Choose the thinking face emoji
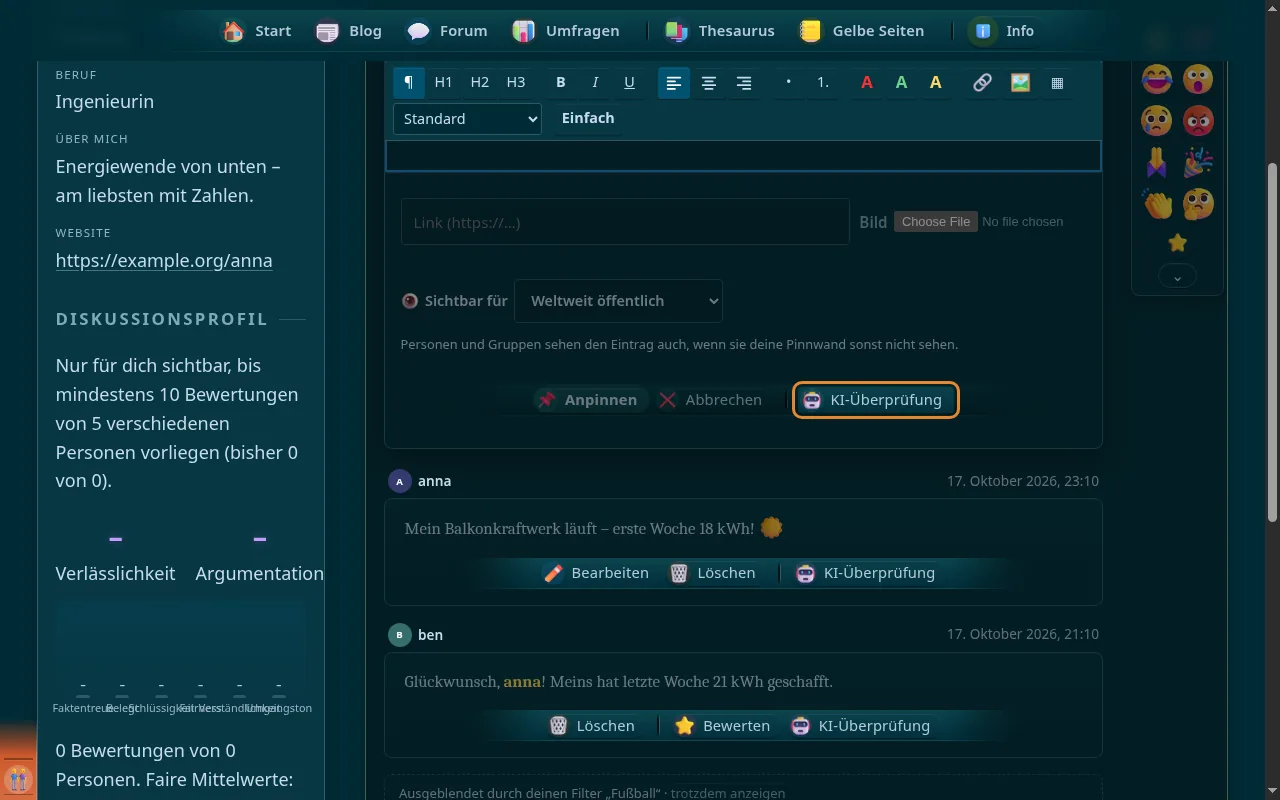1280x800 pixels. pos(1198,204)
